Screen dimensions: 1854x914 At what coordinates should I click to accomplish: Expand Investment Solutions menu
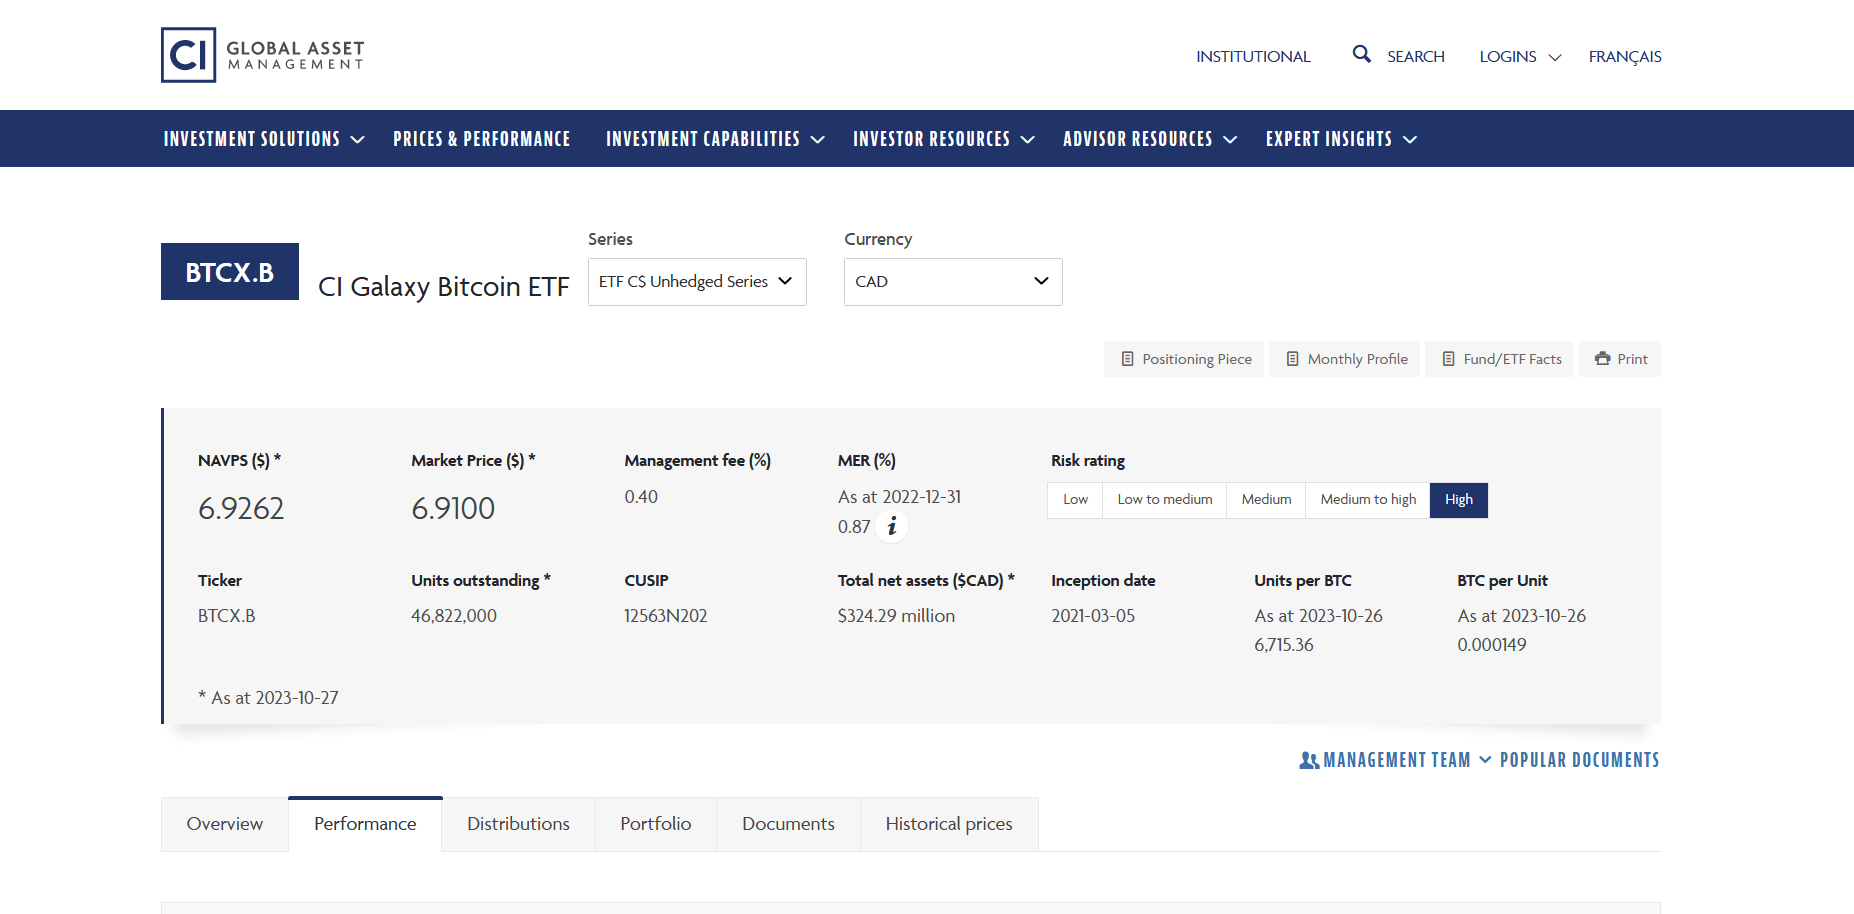[x=264, y=139]
